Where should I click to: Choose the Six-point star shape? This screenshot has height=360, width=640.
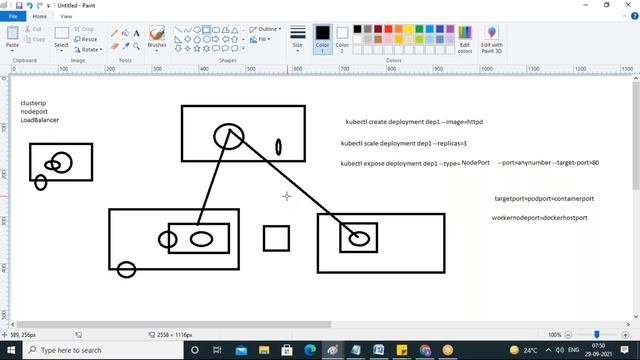[207, 49]
